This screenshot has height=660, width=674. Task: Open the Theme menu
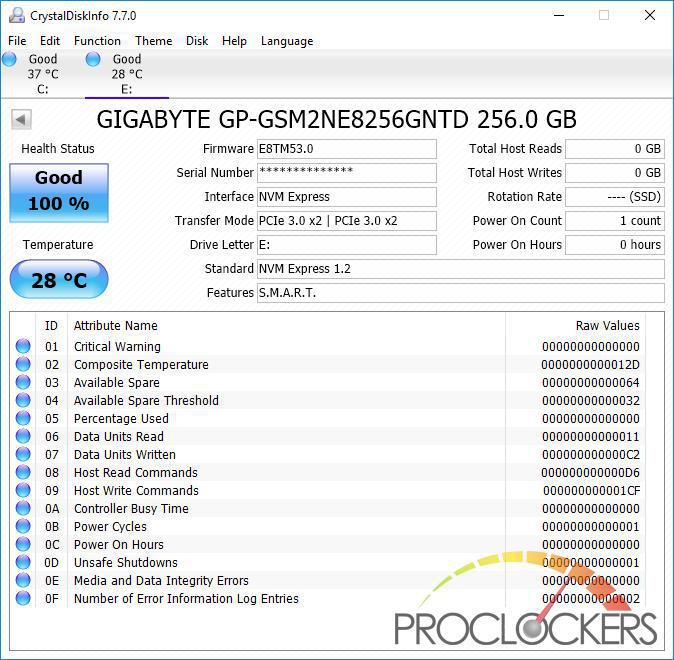click(x=153, y=41)
